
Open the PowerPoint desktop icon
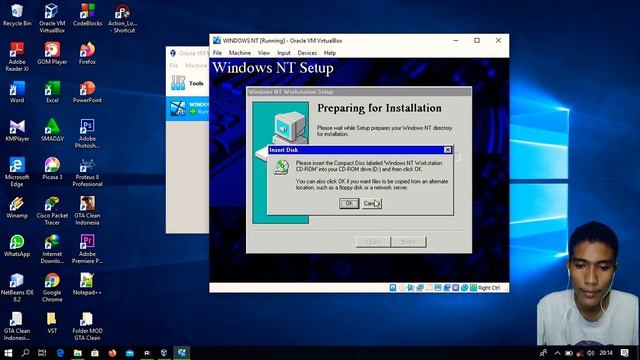[87, 92]
